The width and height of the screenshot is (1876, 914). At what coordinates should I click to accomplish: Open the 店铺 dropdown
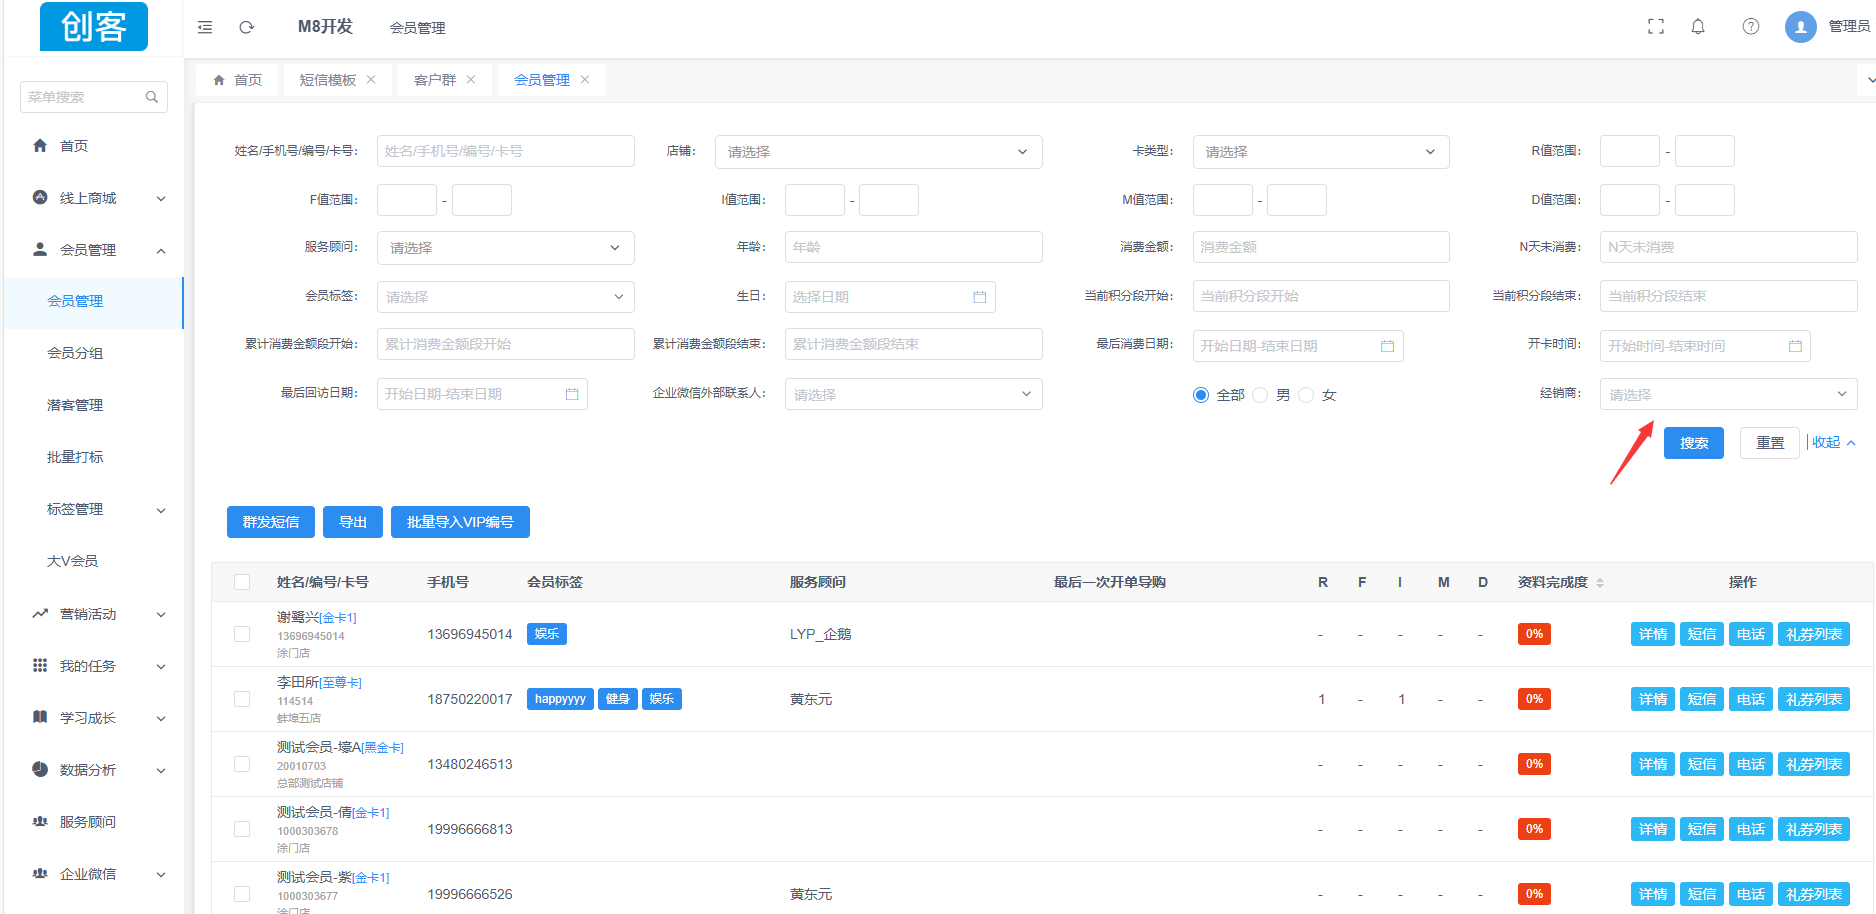point(878,152)
